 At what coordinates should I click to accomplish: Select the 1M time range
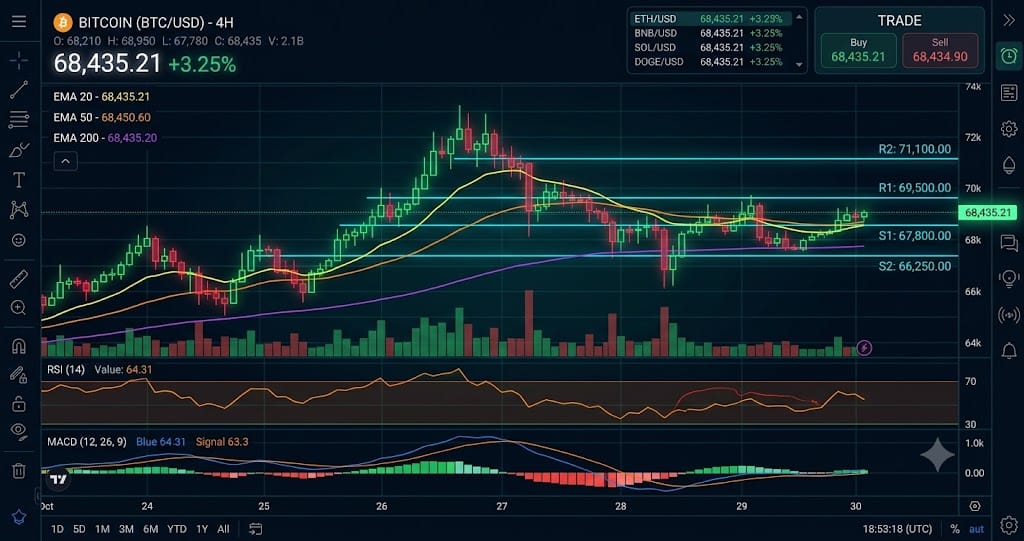pos(102,529)
